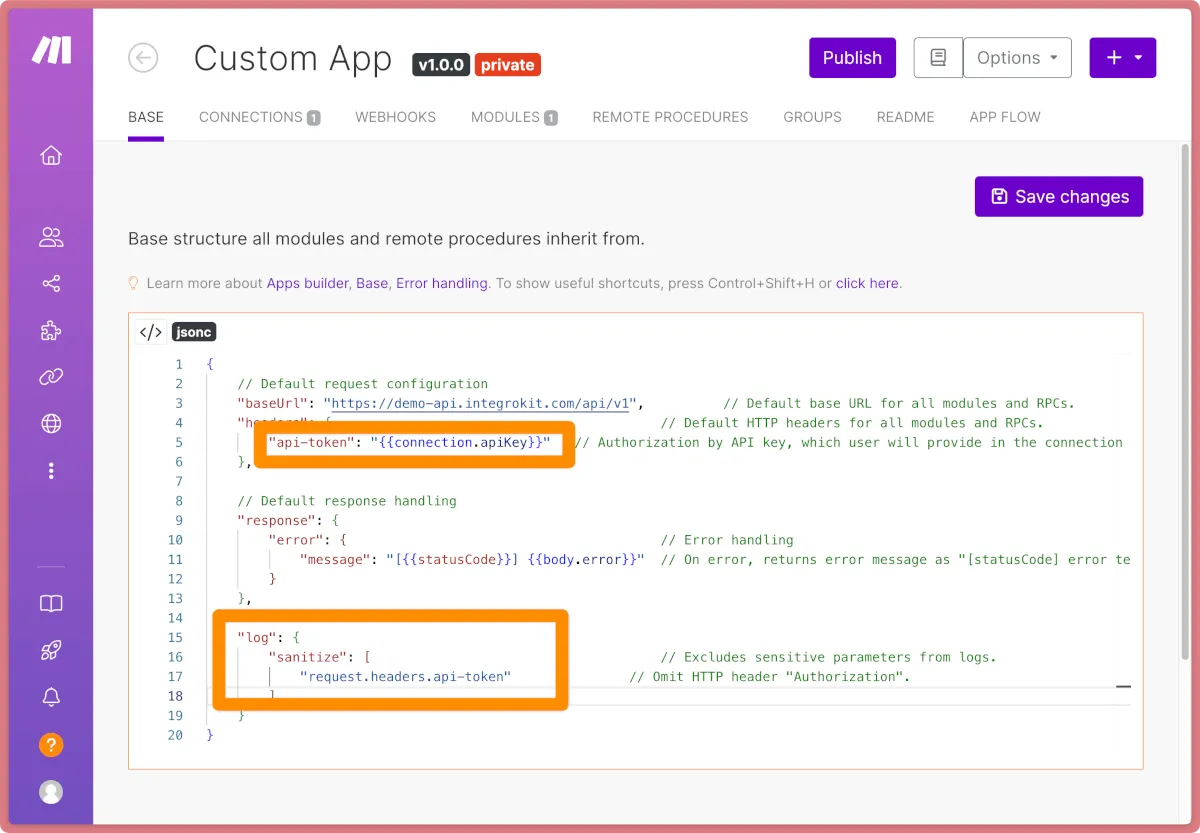The height and width of the screenshot is (833, 1200).
Task: Open the globe Webhooks icon
Action: (51, 424)
